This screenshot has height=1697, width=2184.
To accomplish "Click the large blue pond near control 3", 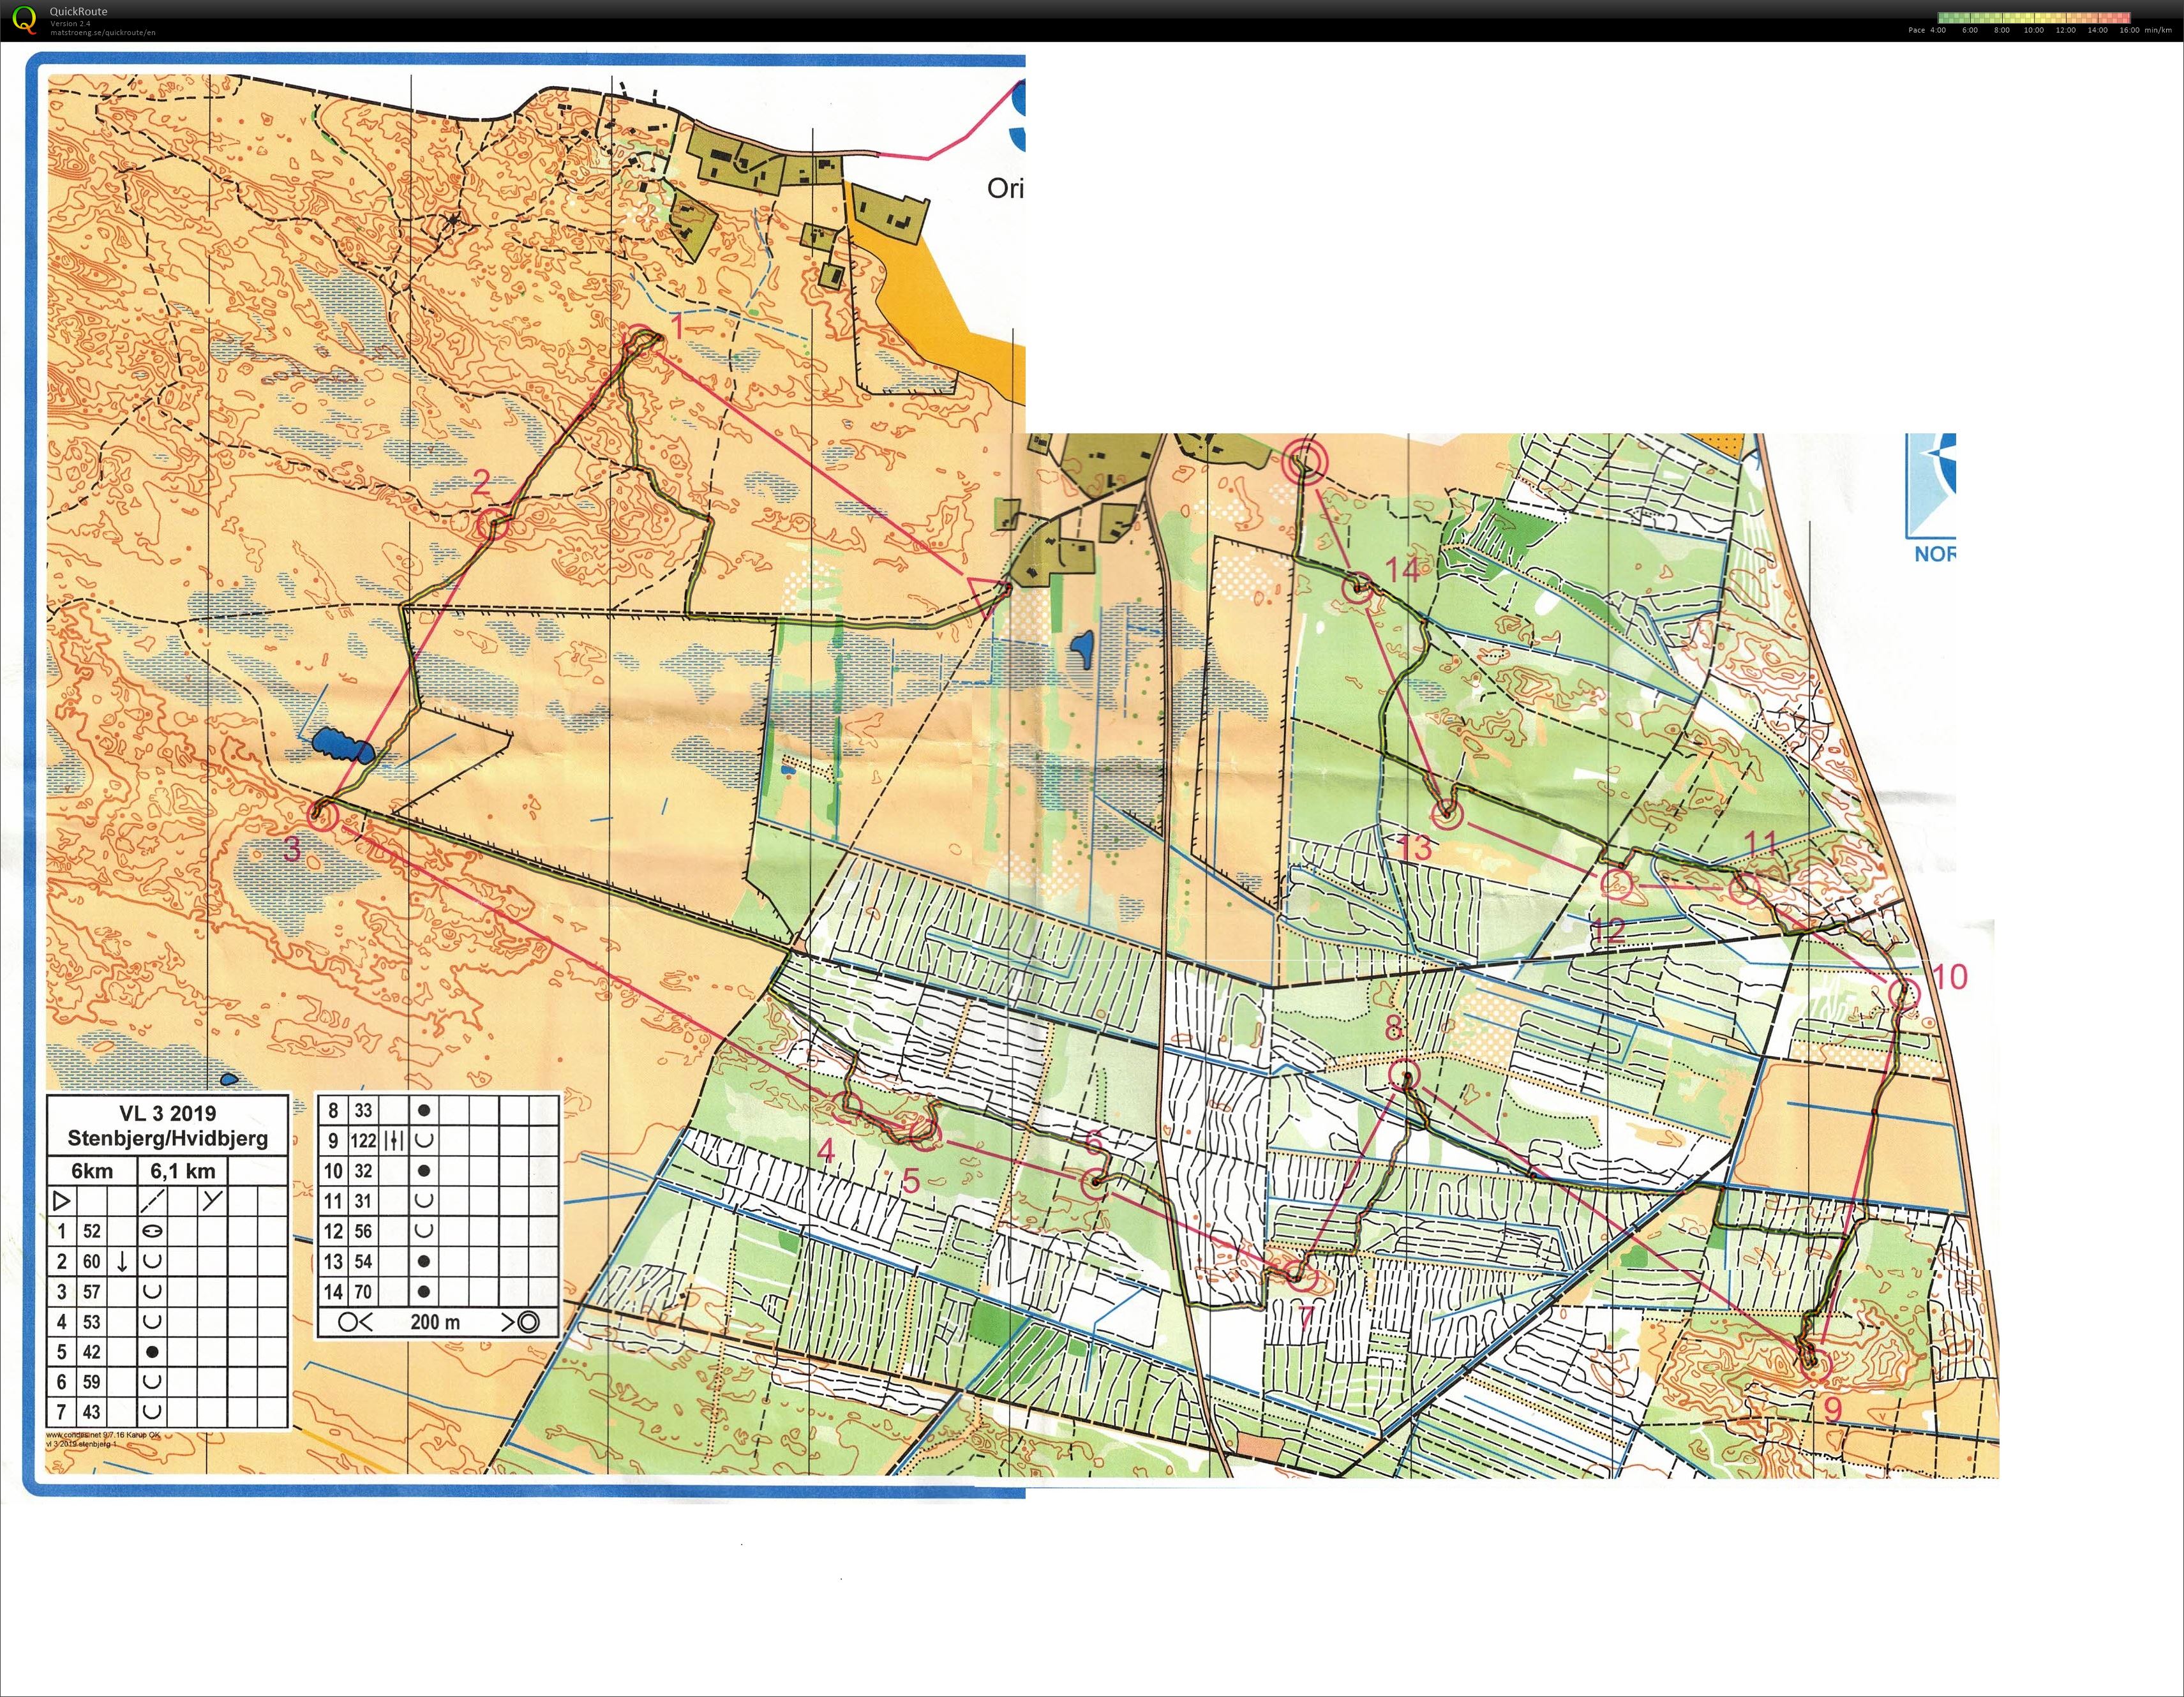I will click(x=343, y=746).
